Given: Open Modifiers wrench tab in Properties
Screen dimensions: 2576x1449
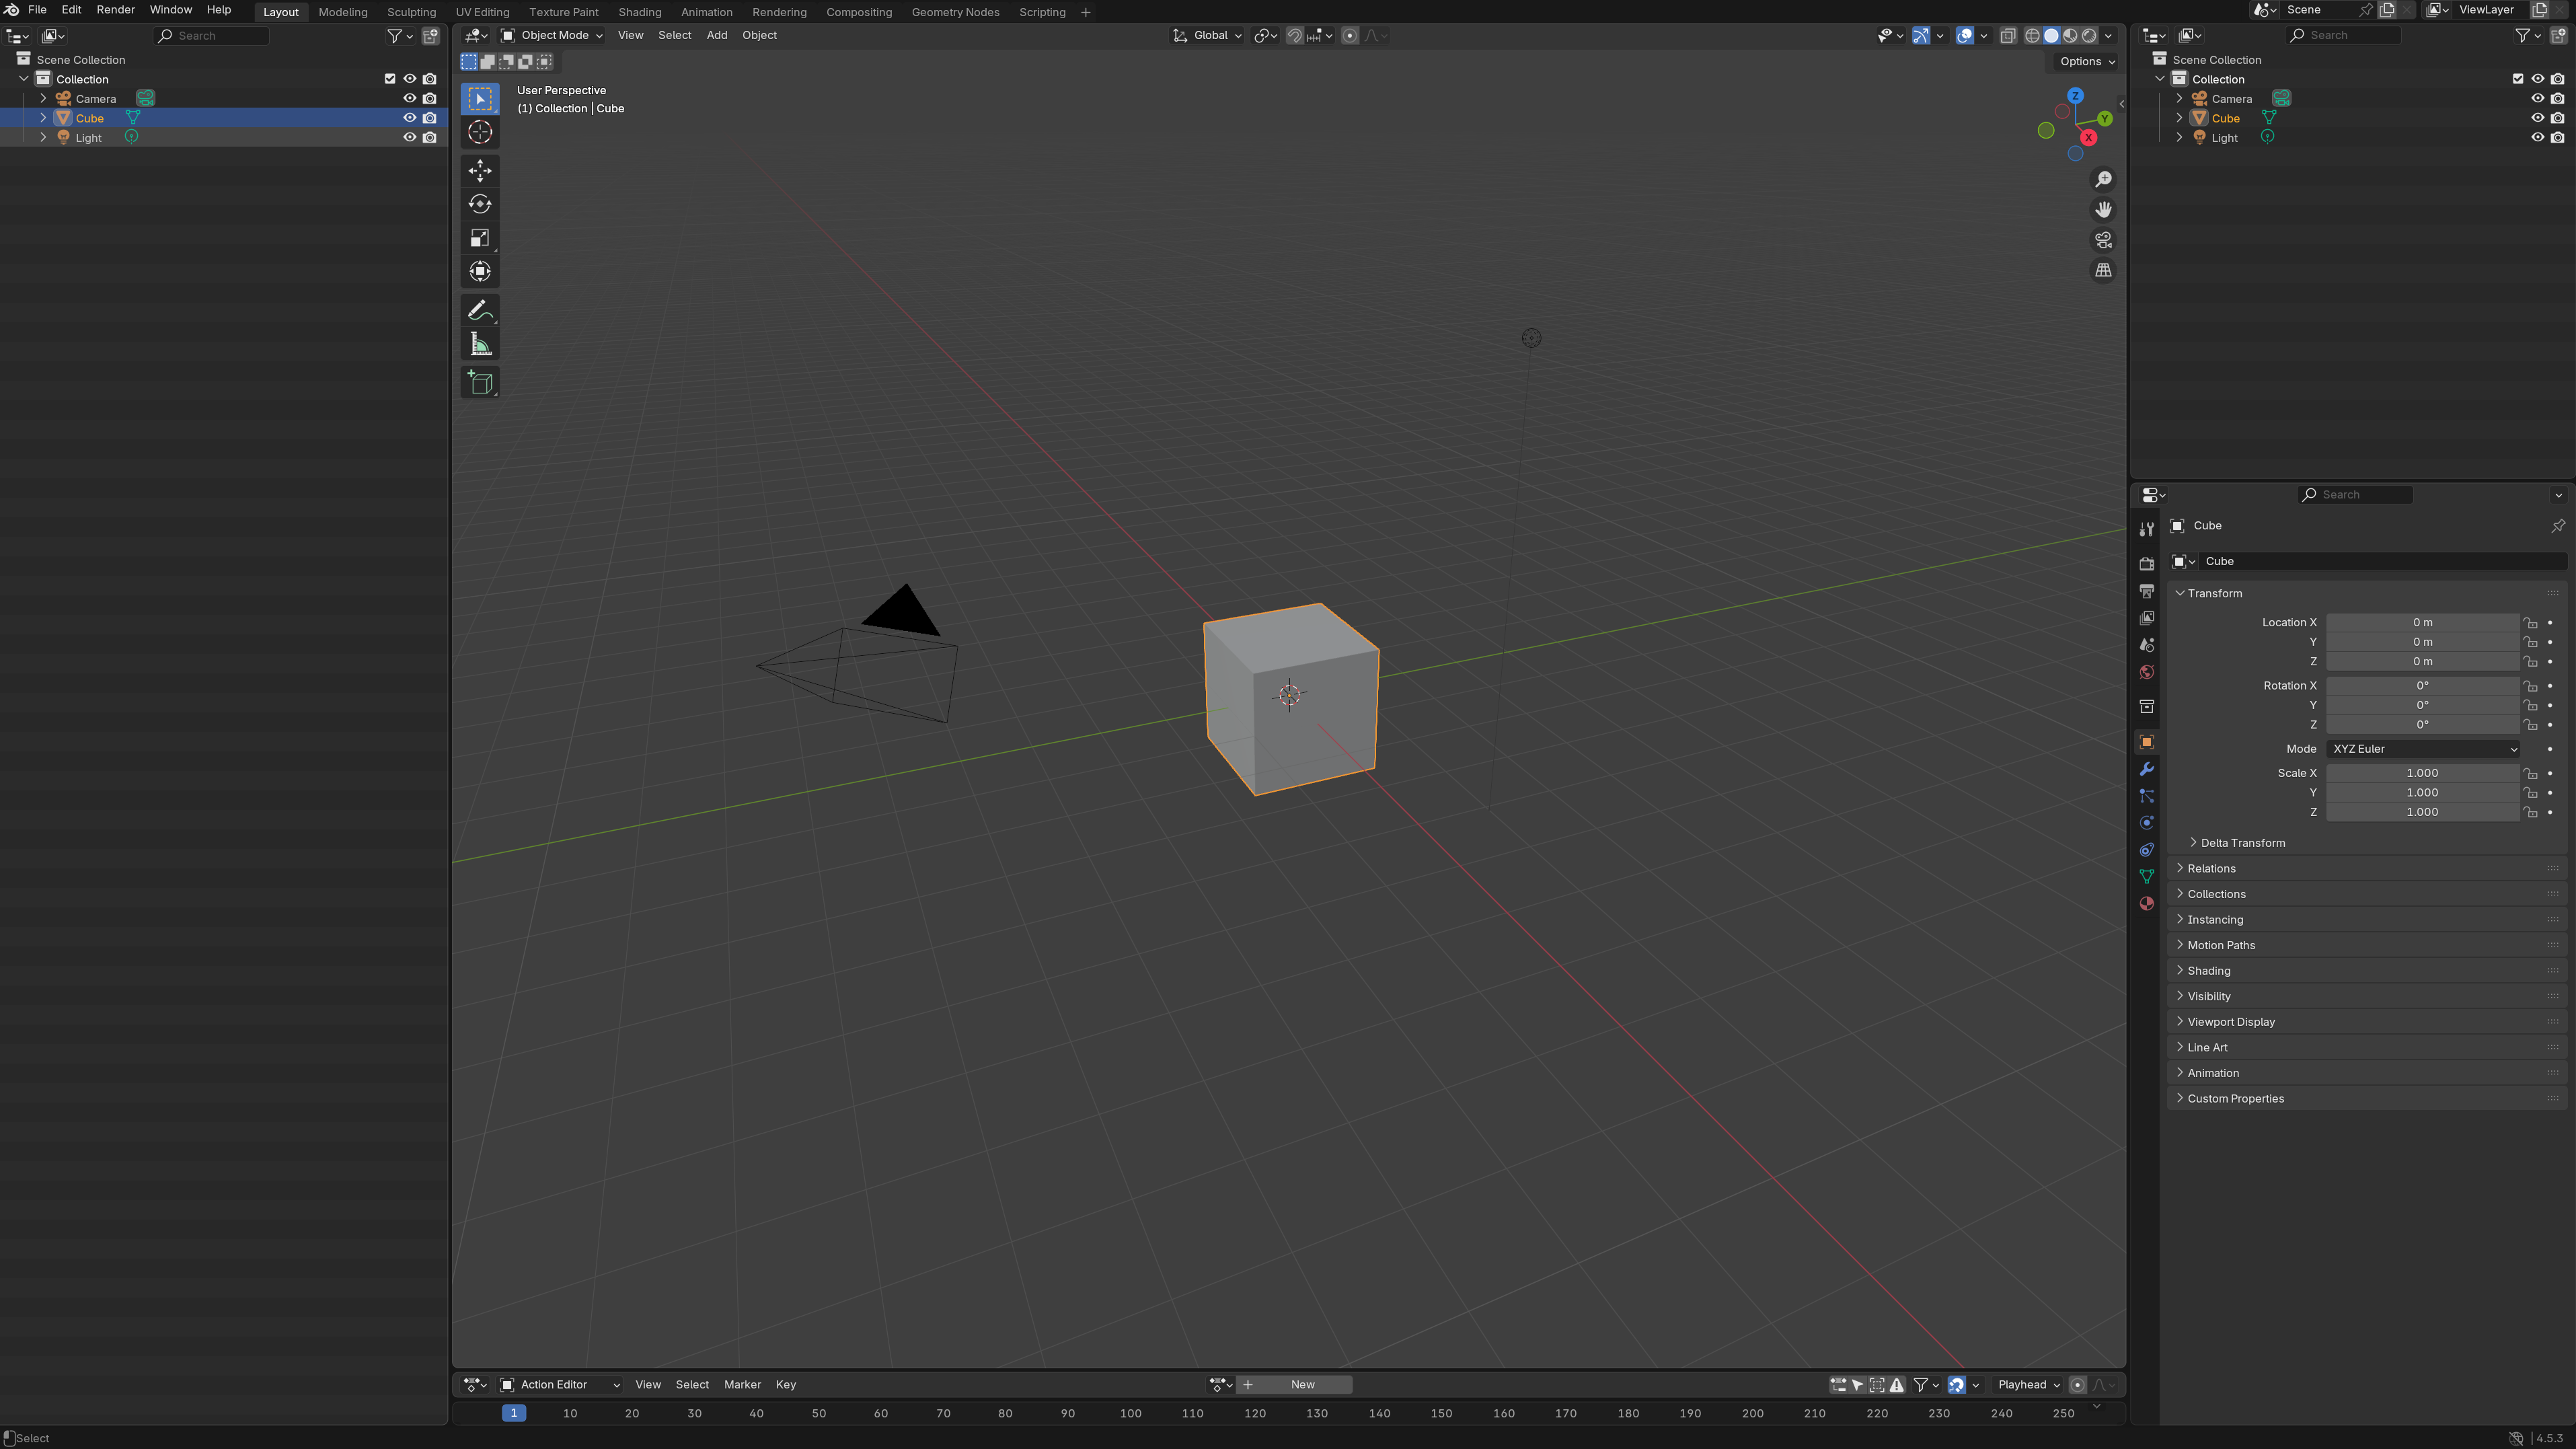Looking at the screenshot, I should (2146, 769).
